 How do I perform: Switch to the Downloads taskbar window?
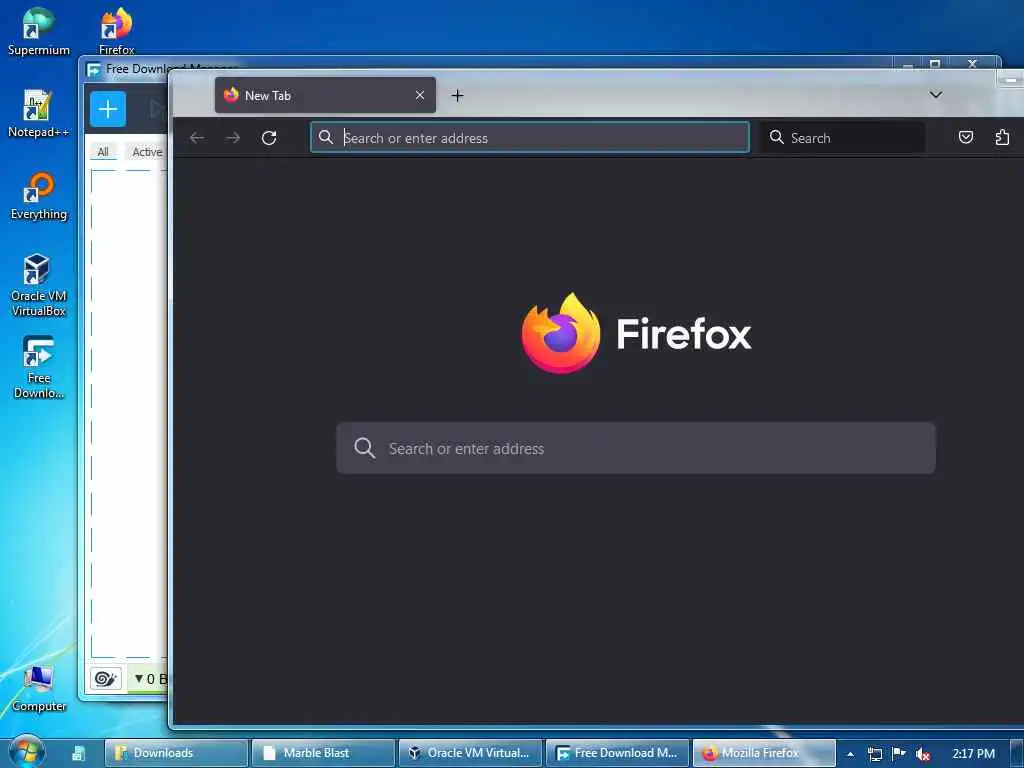[176, 753]
